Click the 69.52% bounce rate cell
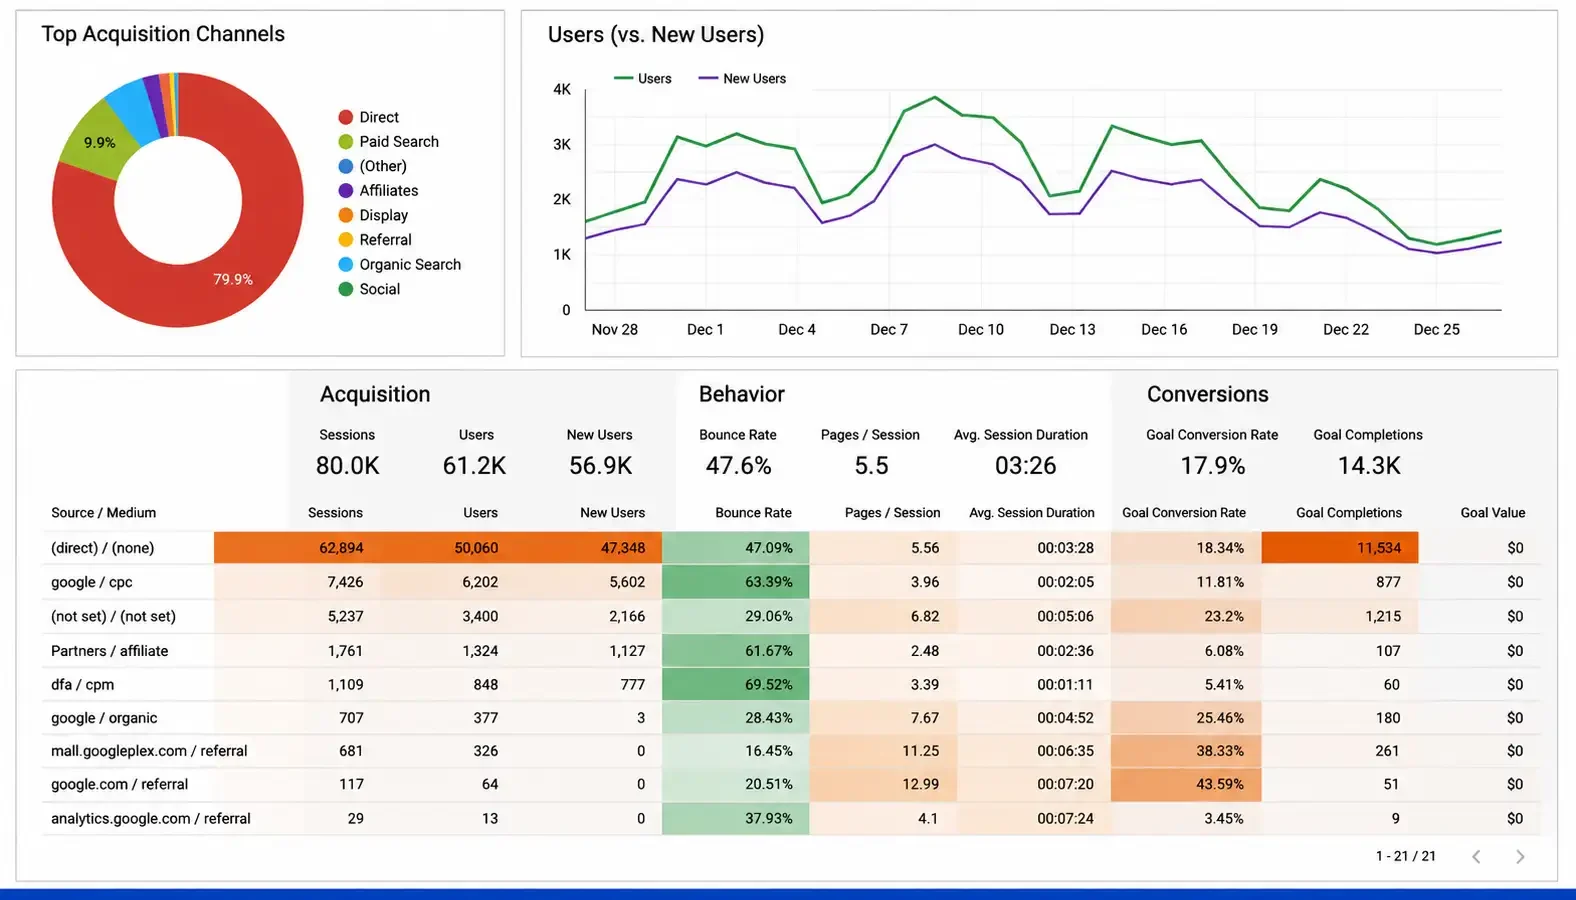1576x900 pixels. click(736, 685)
